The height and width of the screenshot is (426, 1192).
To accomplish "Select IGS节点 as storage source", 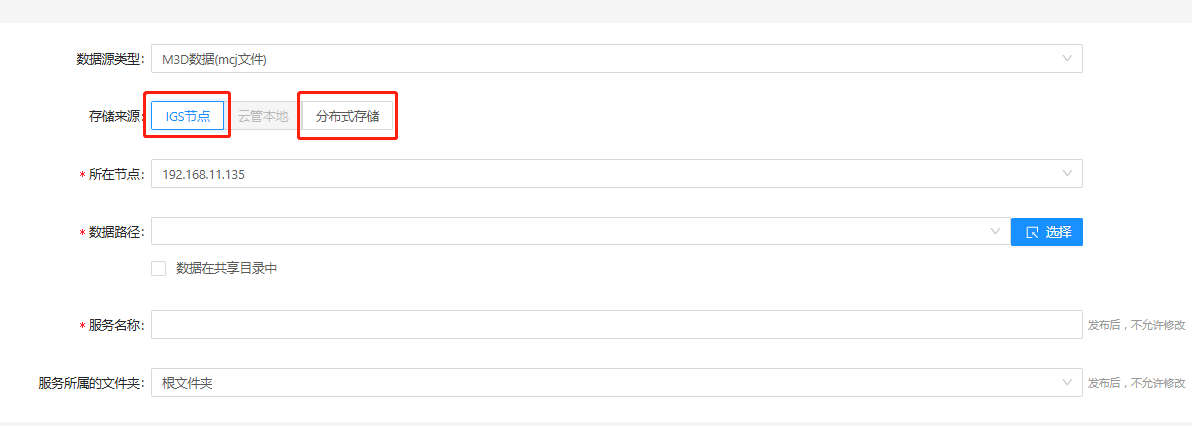I will tap(188, 116).
